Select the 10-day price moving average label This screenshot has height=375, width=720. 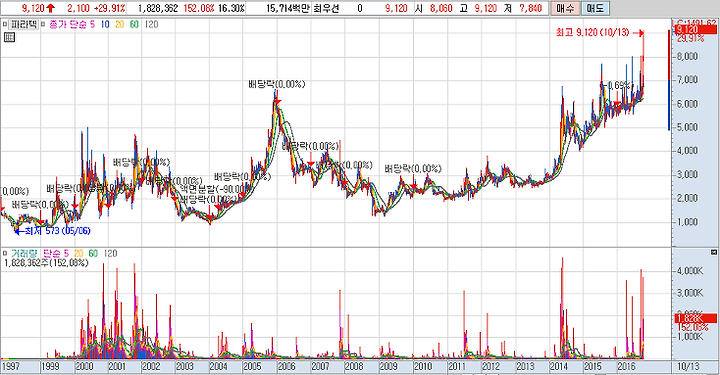tap(105, 24)
